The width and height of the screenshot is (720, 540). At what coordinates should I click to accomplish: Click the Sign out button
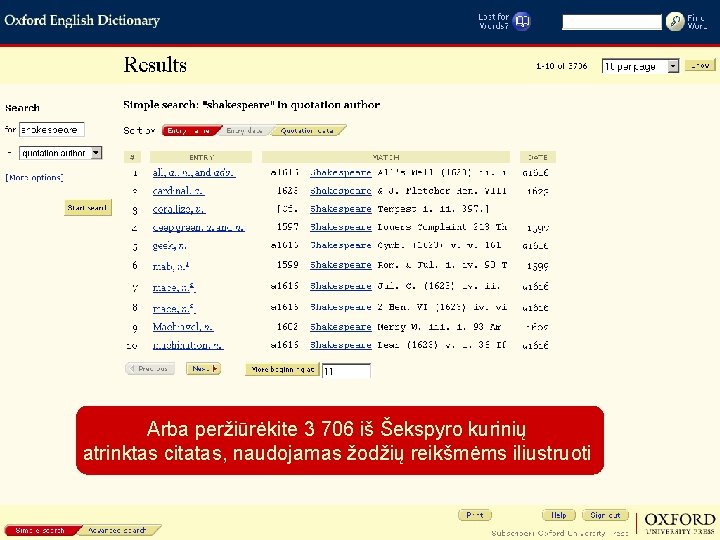coord(605,515)
